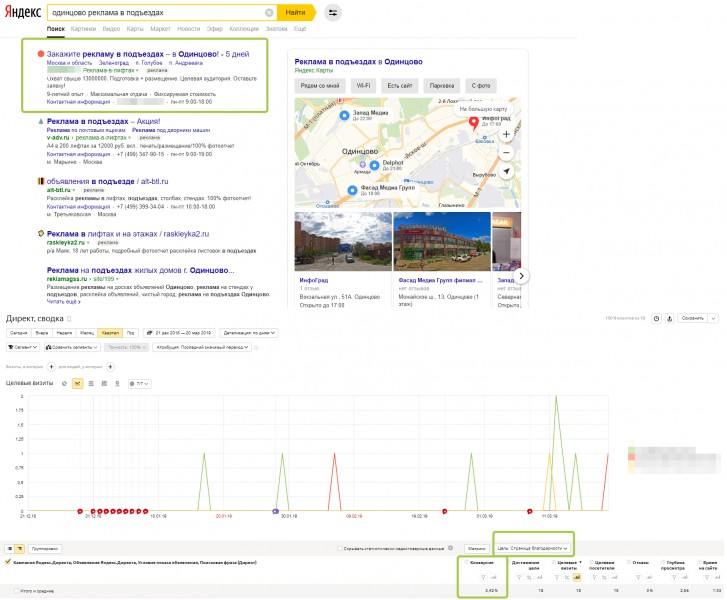This screenshot has width=727, height=600.
Task: Toggle the Итого и средние row checkbox
Action: (x=17, y=591)
